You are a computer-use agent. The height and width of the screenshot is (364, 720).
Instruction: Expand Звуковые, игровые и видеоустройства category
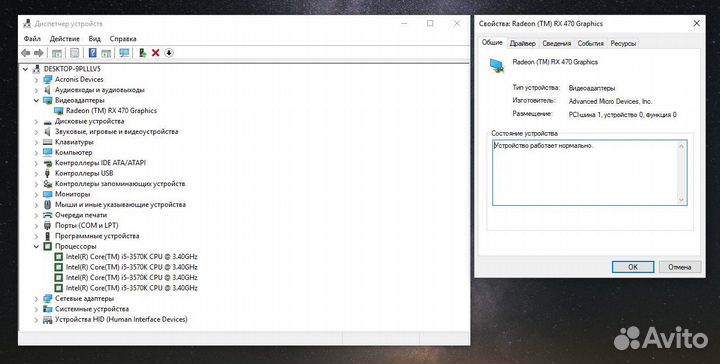pos(36,132)
